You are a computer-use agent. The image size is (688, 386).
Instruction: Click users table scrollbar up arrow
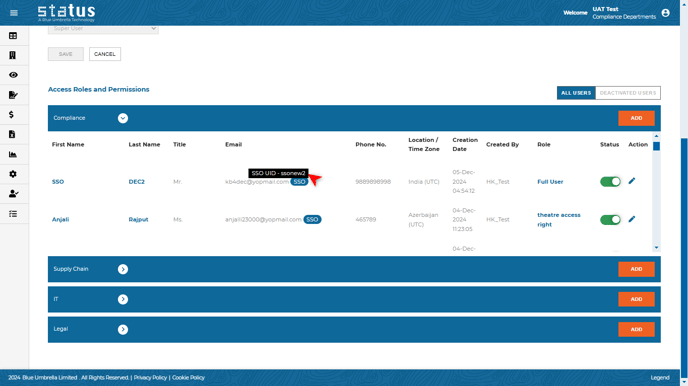click(x=656, y=136)
